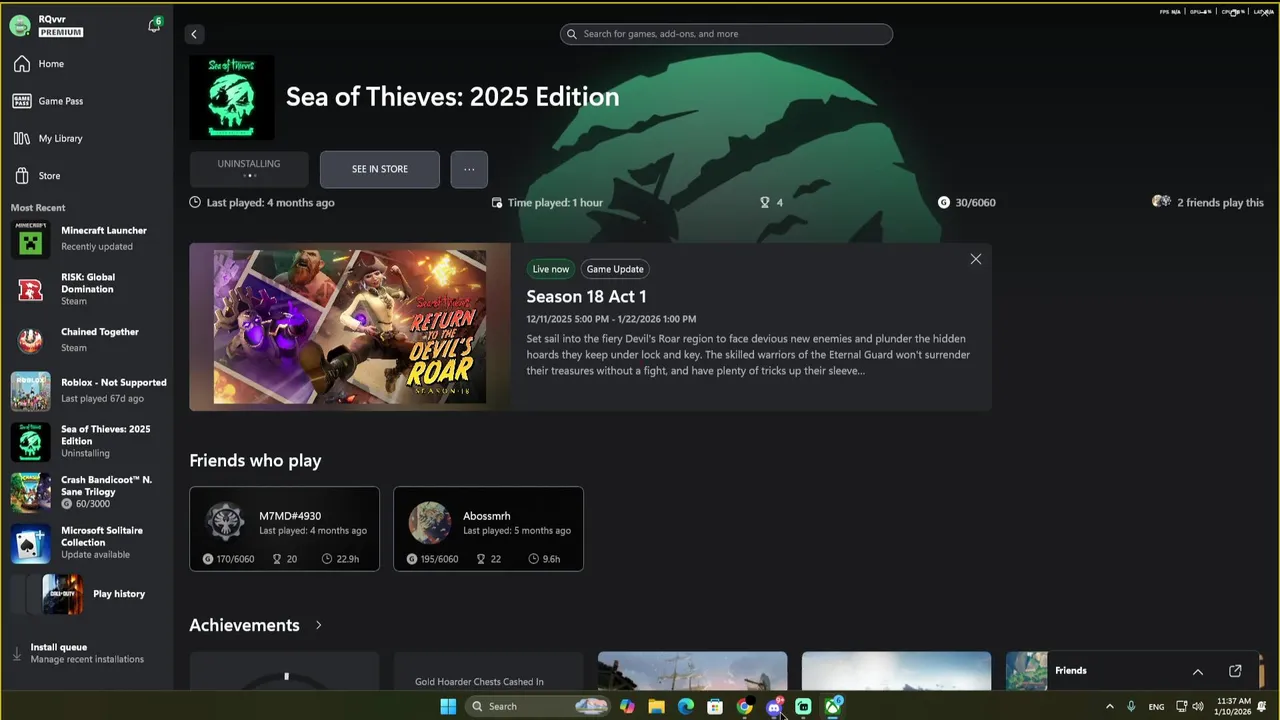Open the Windows Start button
The image size is (1280, 720).
(448, 706)
